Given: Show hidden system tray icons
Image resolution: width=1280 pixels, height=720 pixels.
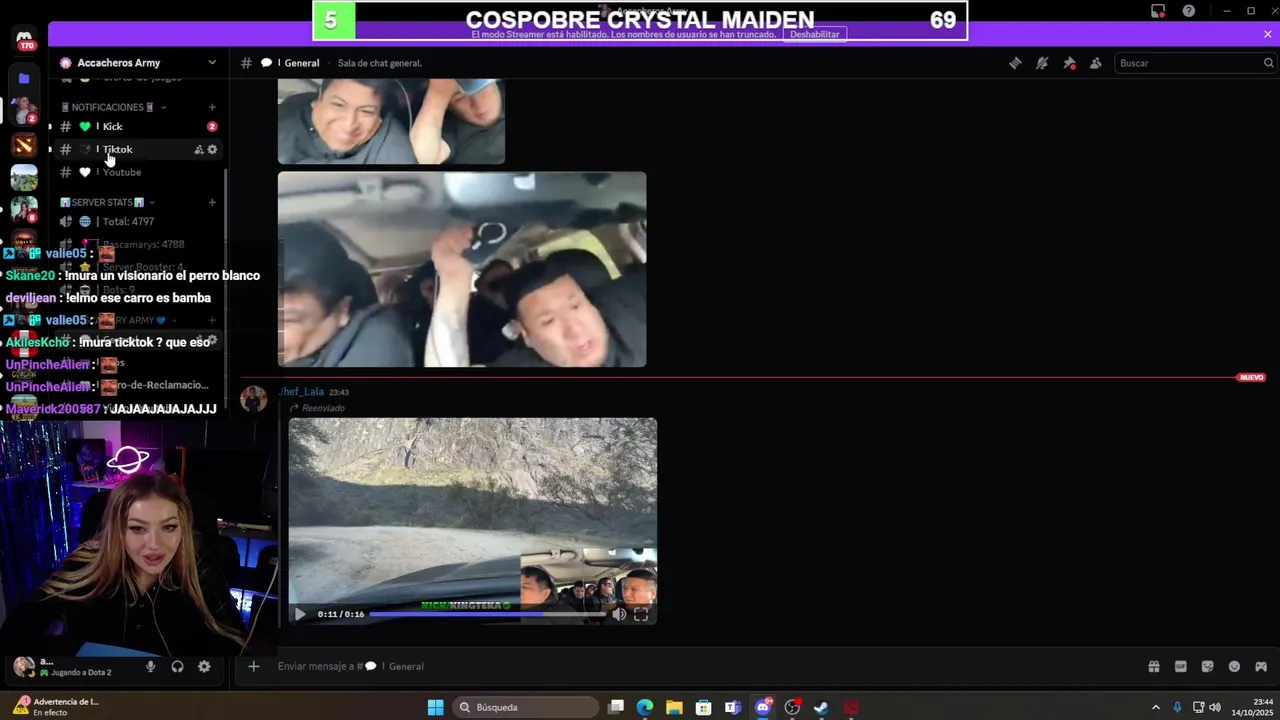Looking at the screenshot, I should (1156, 707).
